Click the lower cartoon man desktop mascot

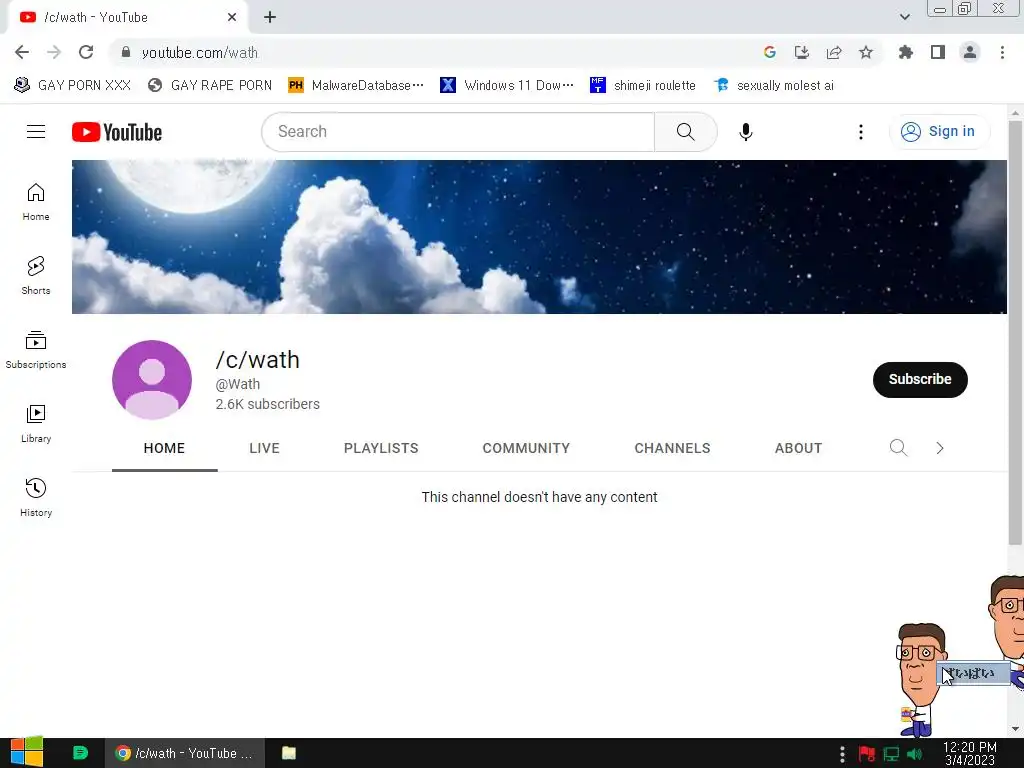click(918, 679)
